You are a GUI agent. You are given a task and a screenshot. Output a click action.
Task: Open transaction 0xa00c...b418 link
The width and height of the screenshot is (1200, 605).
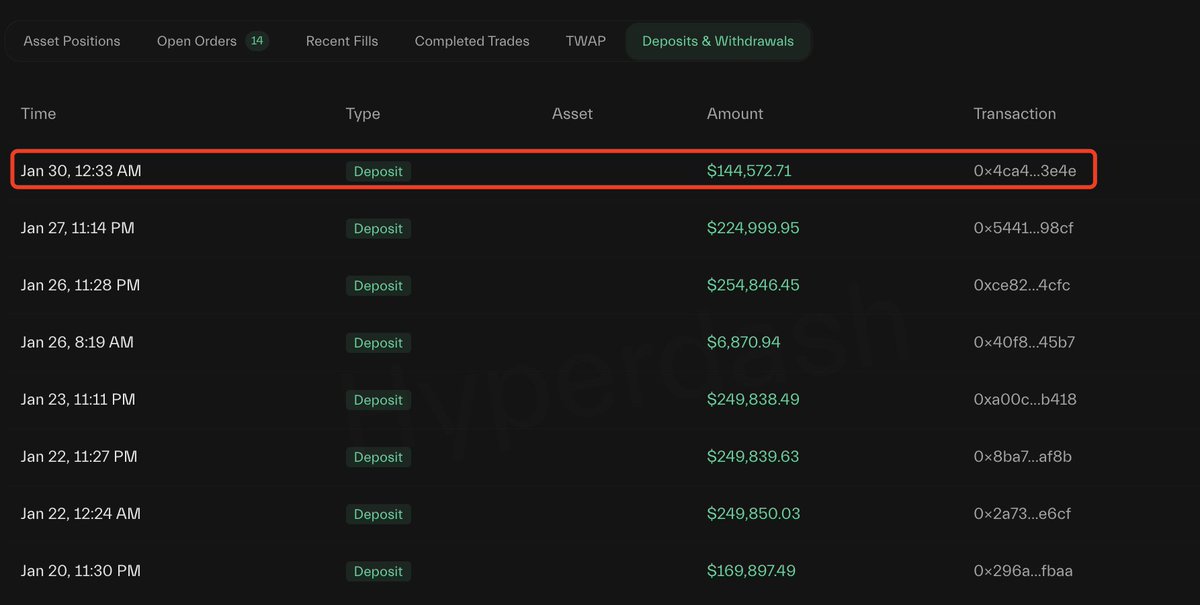click(1025, 399)
